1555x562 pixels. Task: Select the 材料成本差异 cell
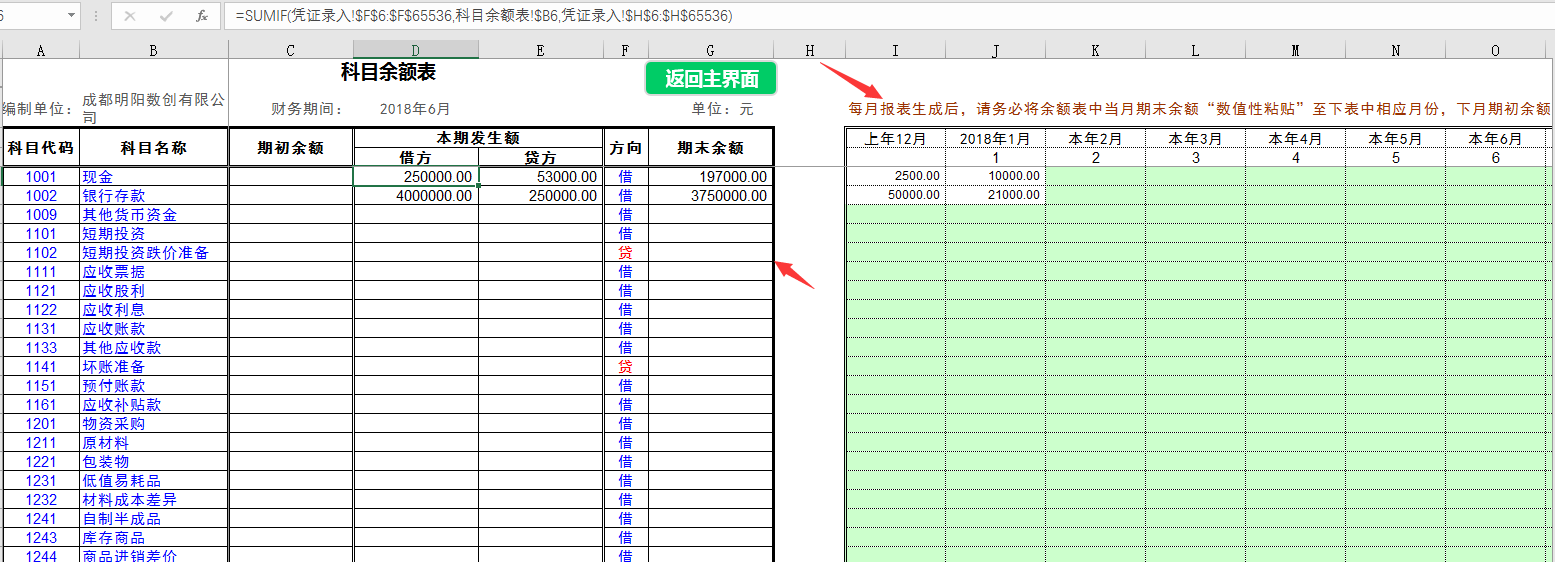pyautogui.click(x=154, y=500)
